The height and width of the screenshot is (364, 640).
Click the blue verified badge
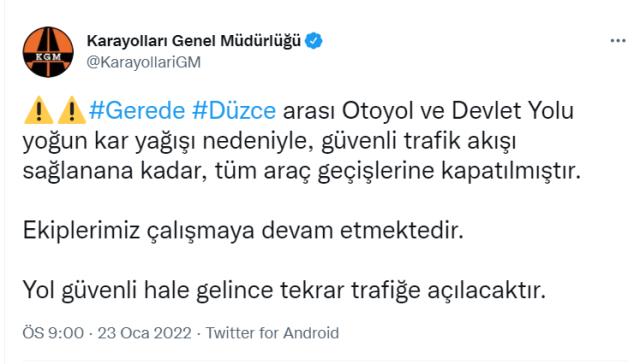point(314,41)
